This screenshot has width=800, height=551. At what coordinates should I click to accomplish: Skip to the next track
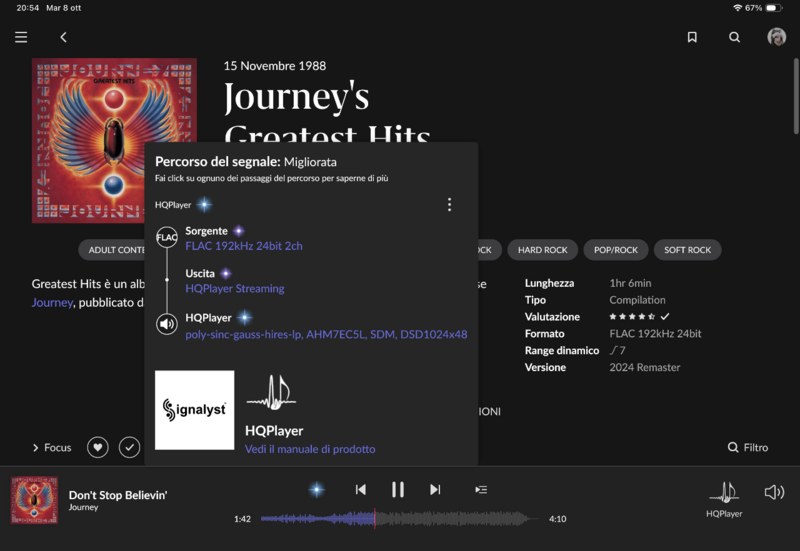click(x=435, y=489)
